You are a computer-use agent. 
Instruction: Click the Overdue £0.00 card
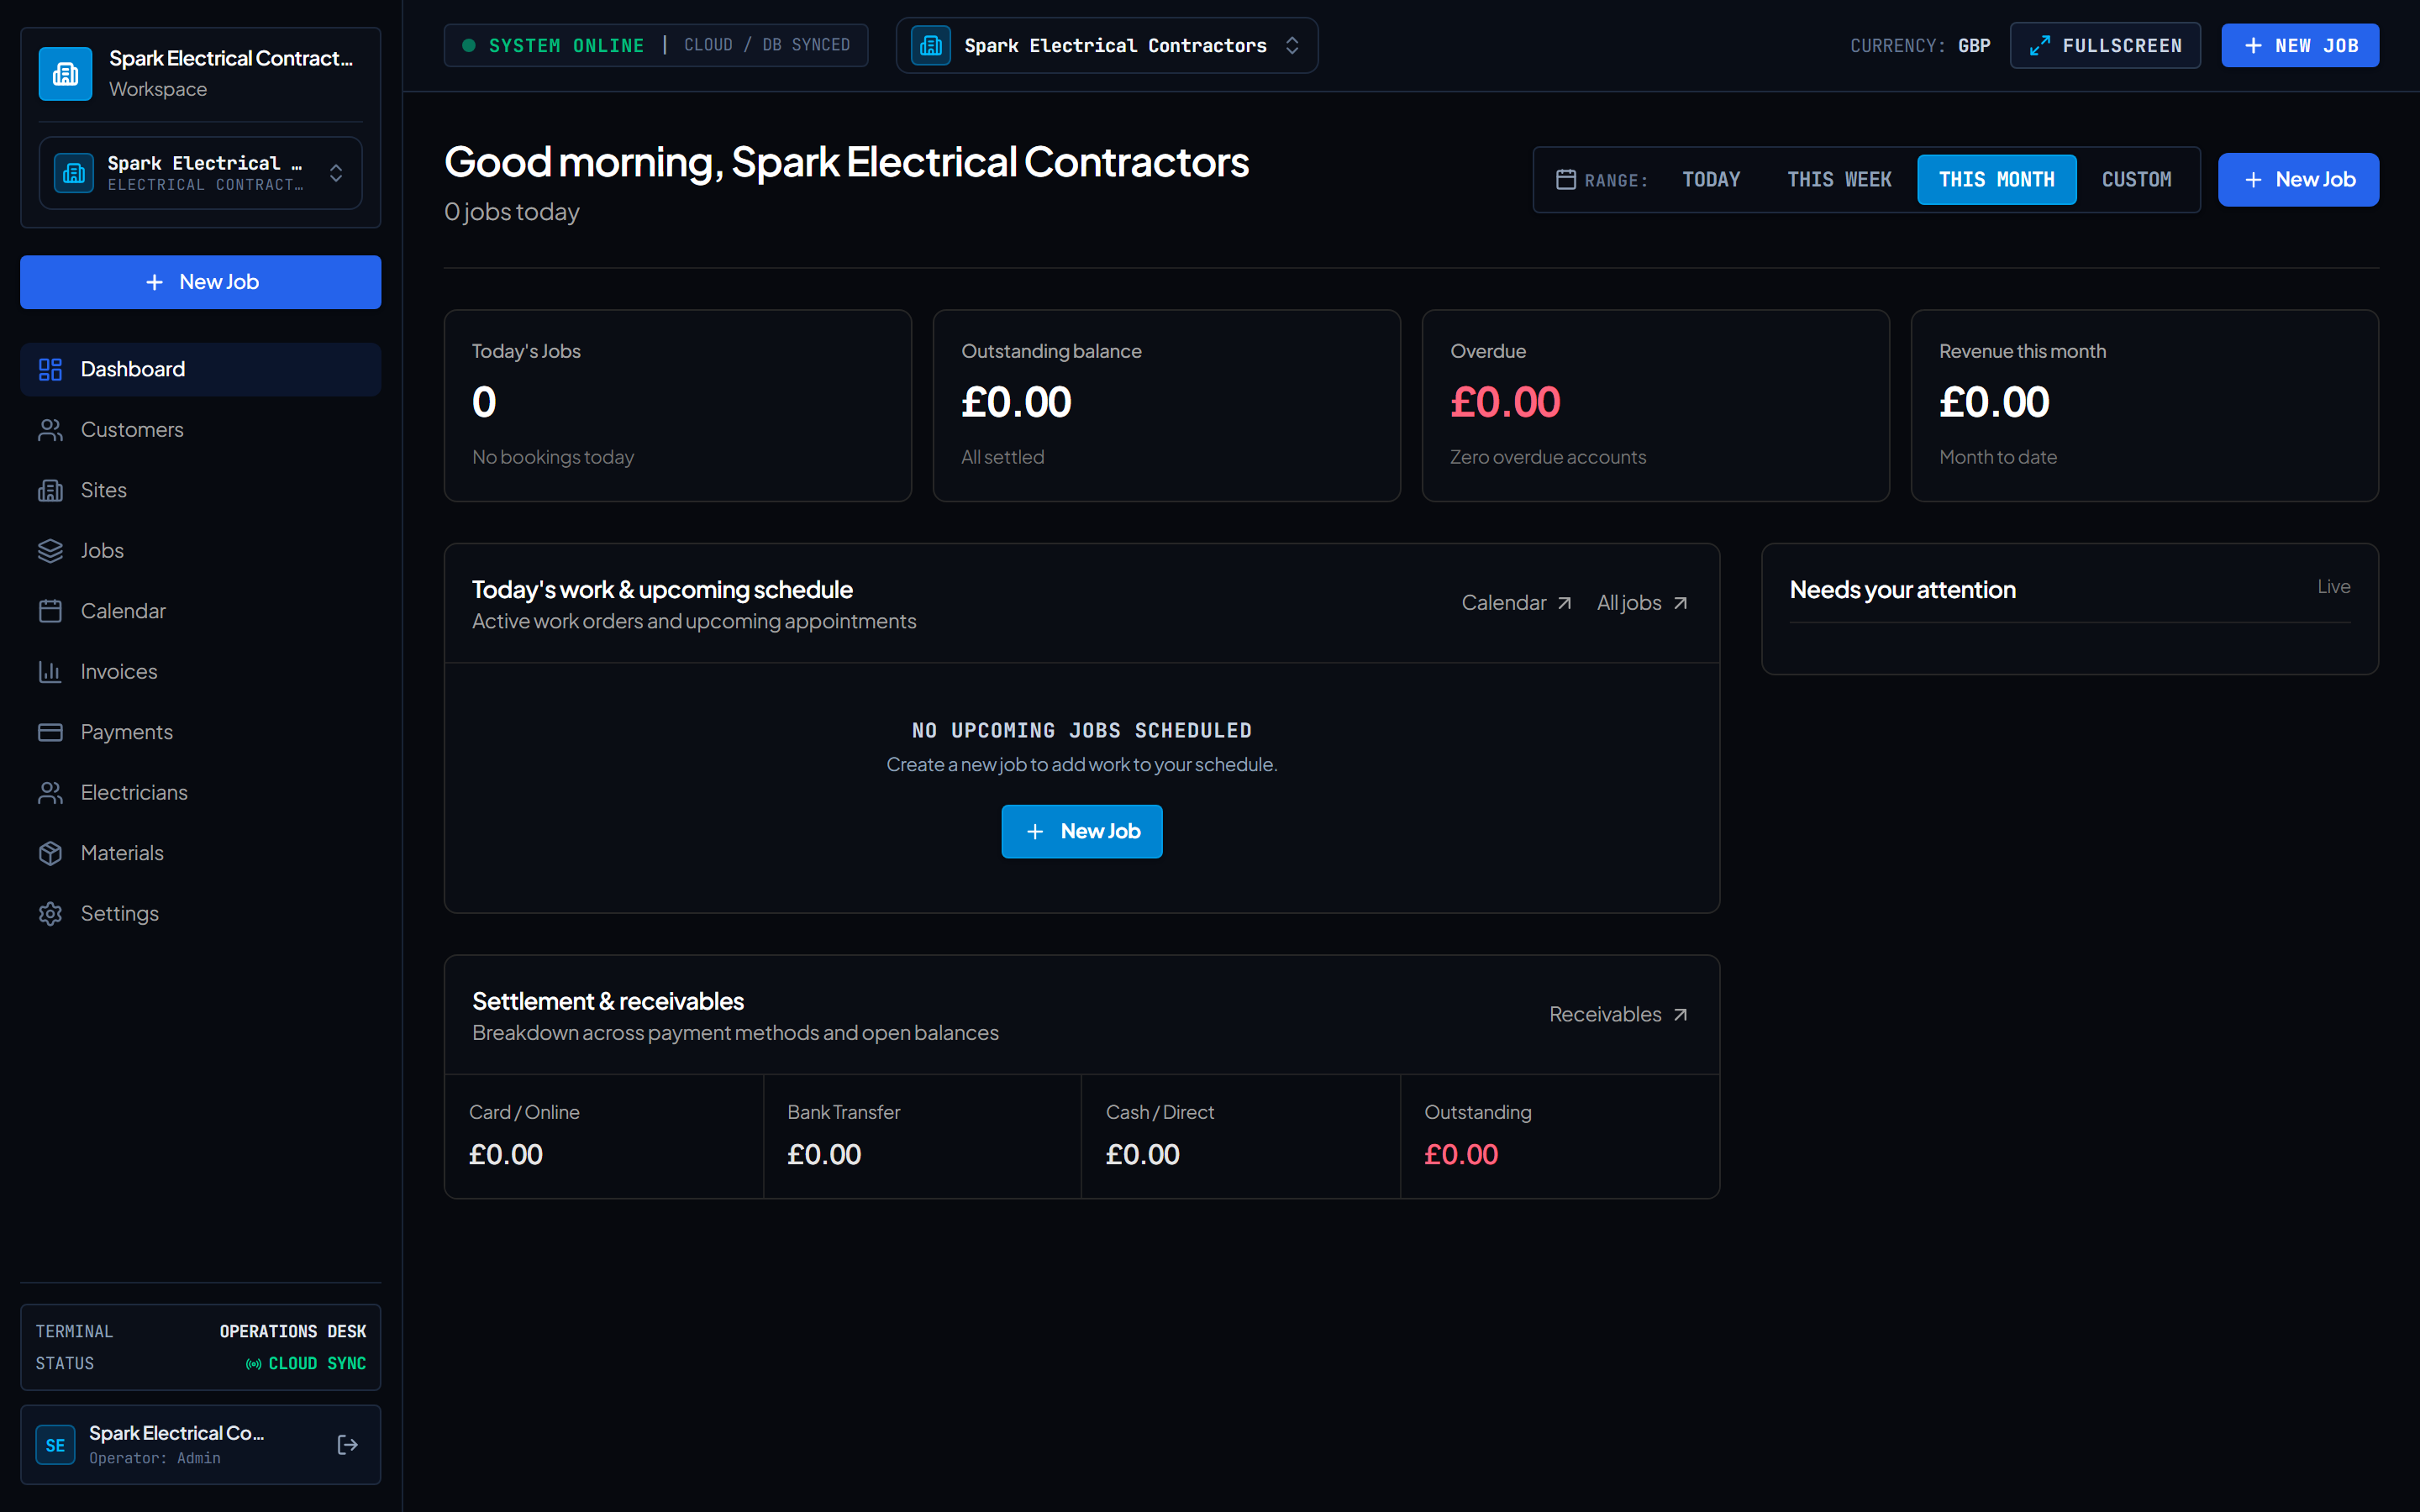click(1656, 405)
